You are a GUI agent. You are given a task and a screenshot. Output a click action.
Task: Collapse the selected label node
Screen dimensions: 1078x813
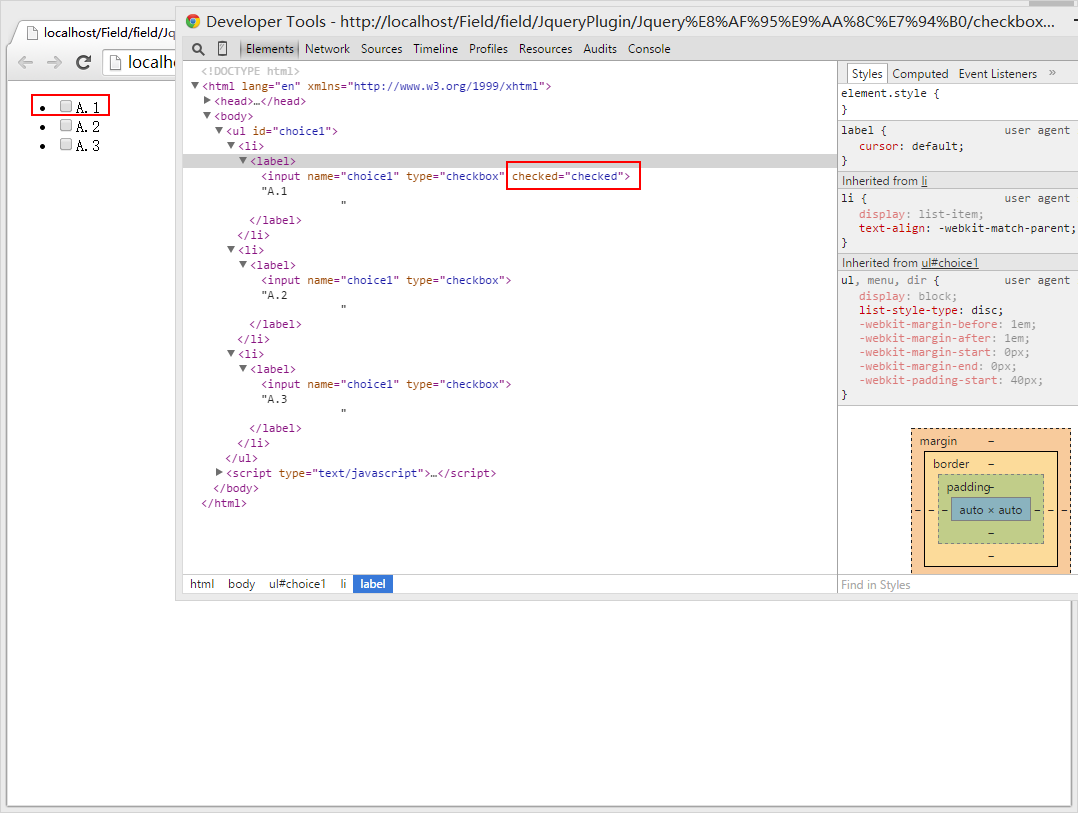(x=243, y=160)
